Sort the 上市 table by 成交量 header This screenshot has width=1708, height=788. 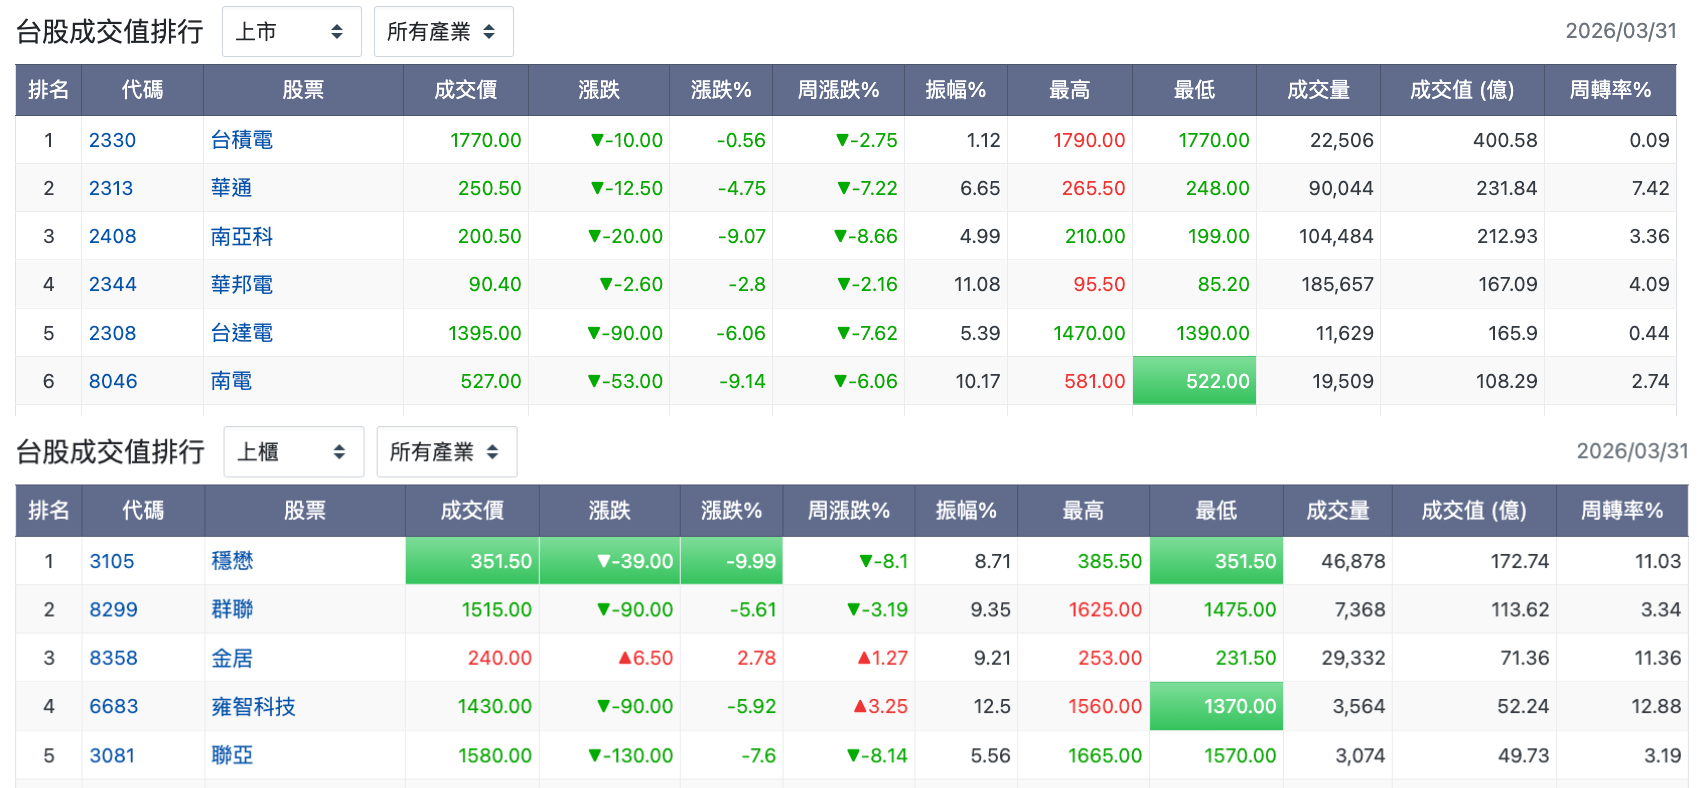[1318, 90]
